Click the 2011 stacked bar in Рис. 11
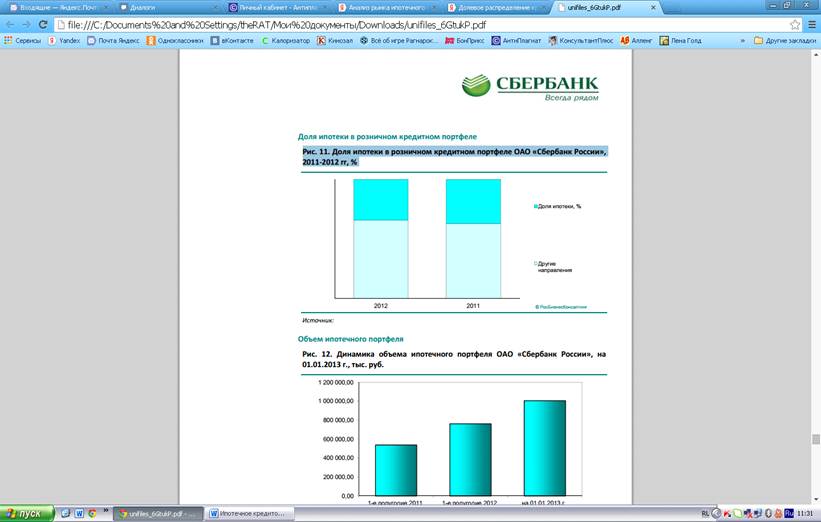 point(473,239)
